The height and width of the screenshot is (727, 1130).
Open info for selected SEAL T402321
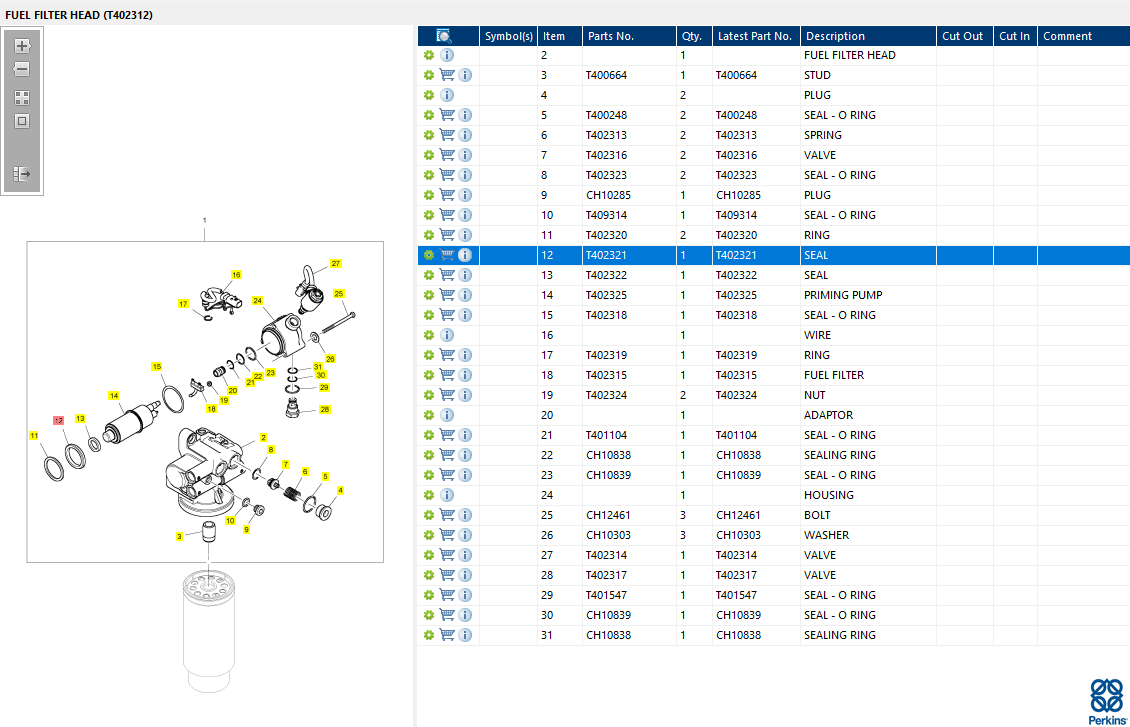point(465,255)
